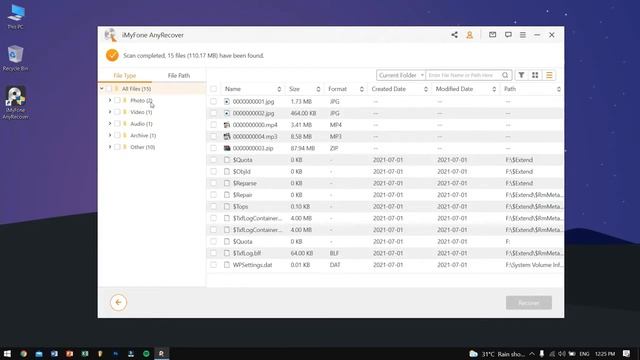The height and width of the screenshot is (360, 640).
Task: Check the box for 0000000002.jpg
Action: coord(213,113)
